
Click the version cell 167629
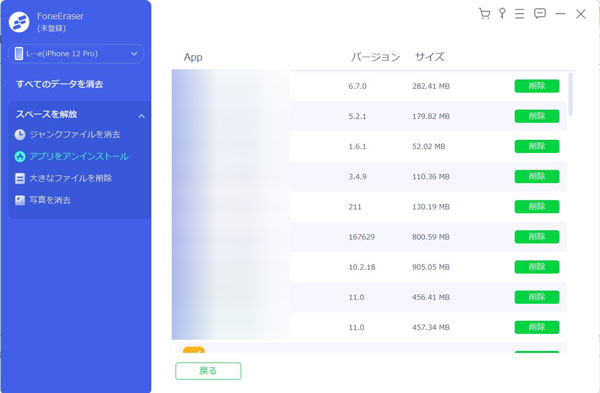[362, 237]
